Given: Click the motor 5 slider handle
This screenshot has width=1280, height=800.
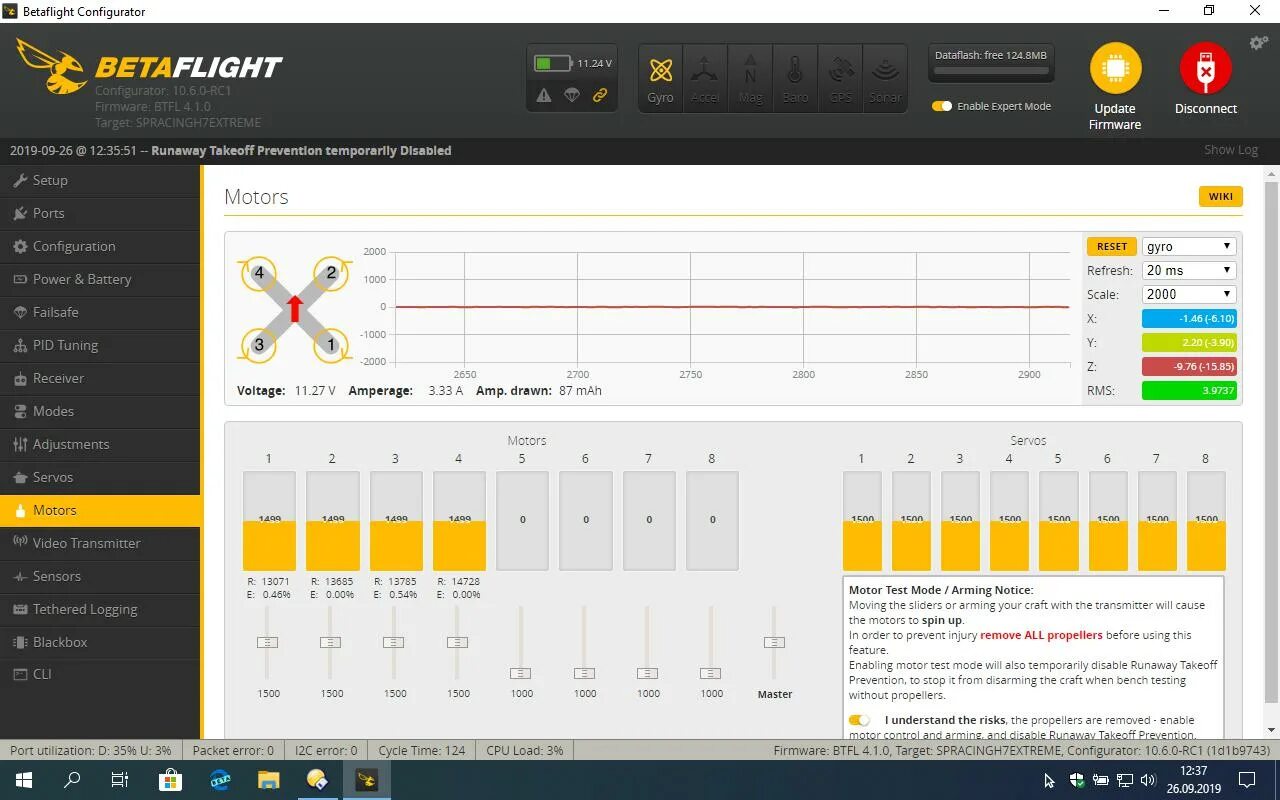Looking at the screenshot, I should tap(521, 673).
